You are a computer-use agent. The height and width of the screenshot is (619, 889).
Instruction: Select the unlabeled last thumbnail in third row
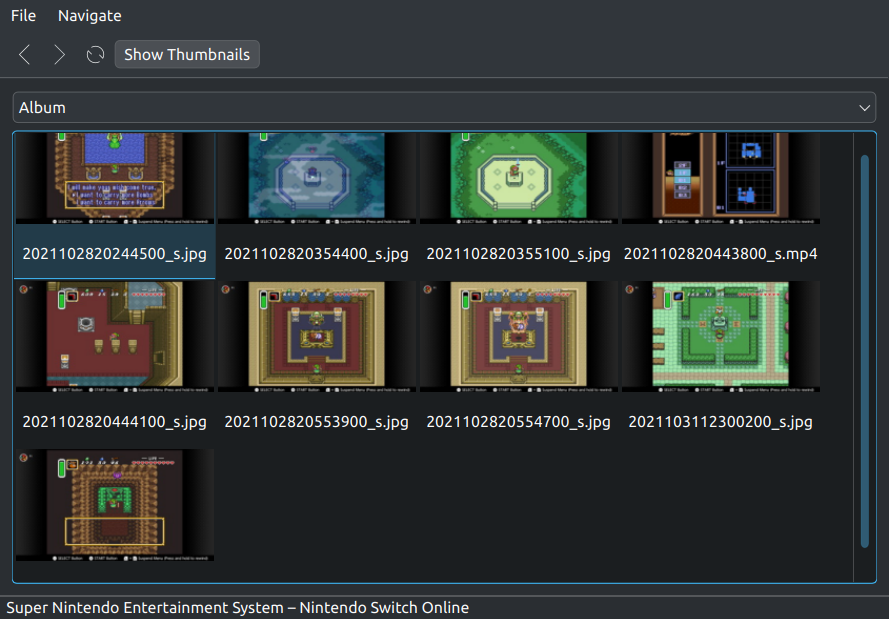(115, 505)
